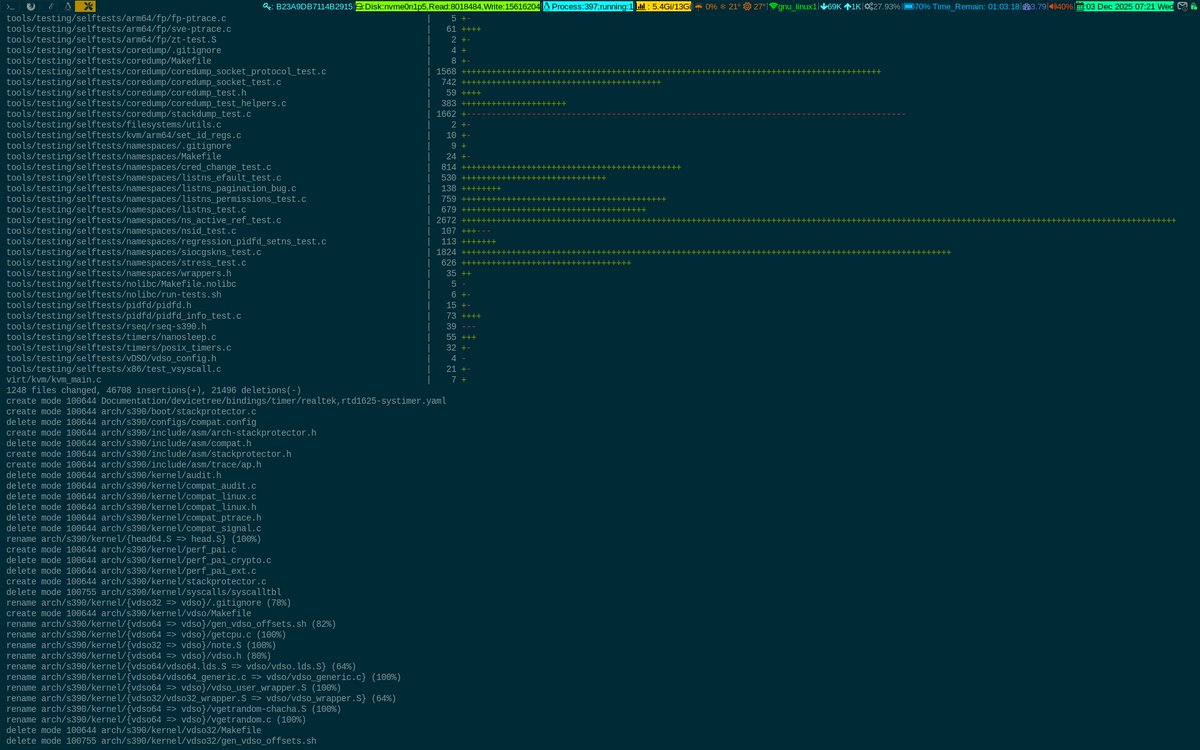Click the 27.93% CPU gear indicator
The height and width of the screenshot is (750, 1200).
click(x=882, y=6)
